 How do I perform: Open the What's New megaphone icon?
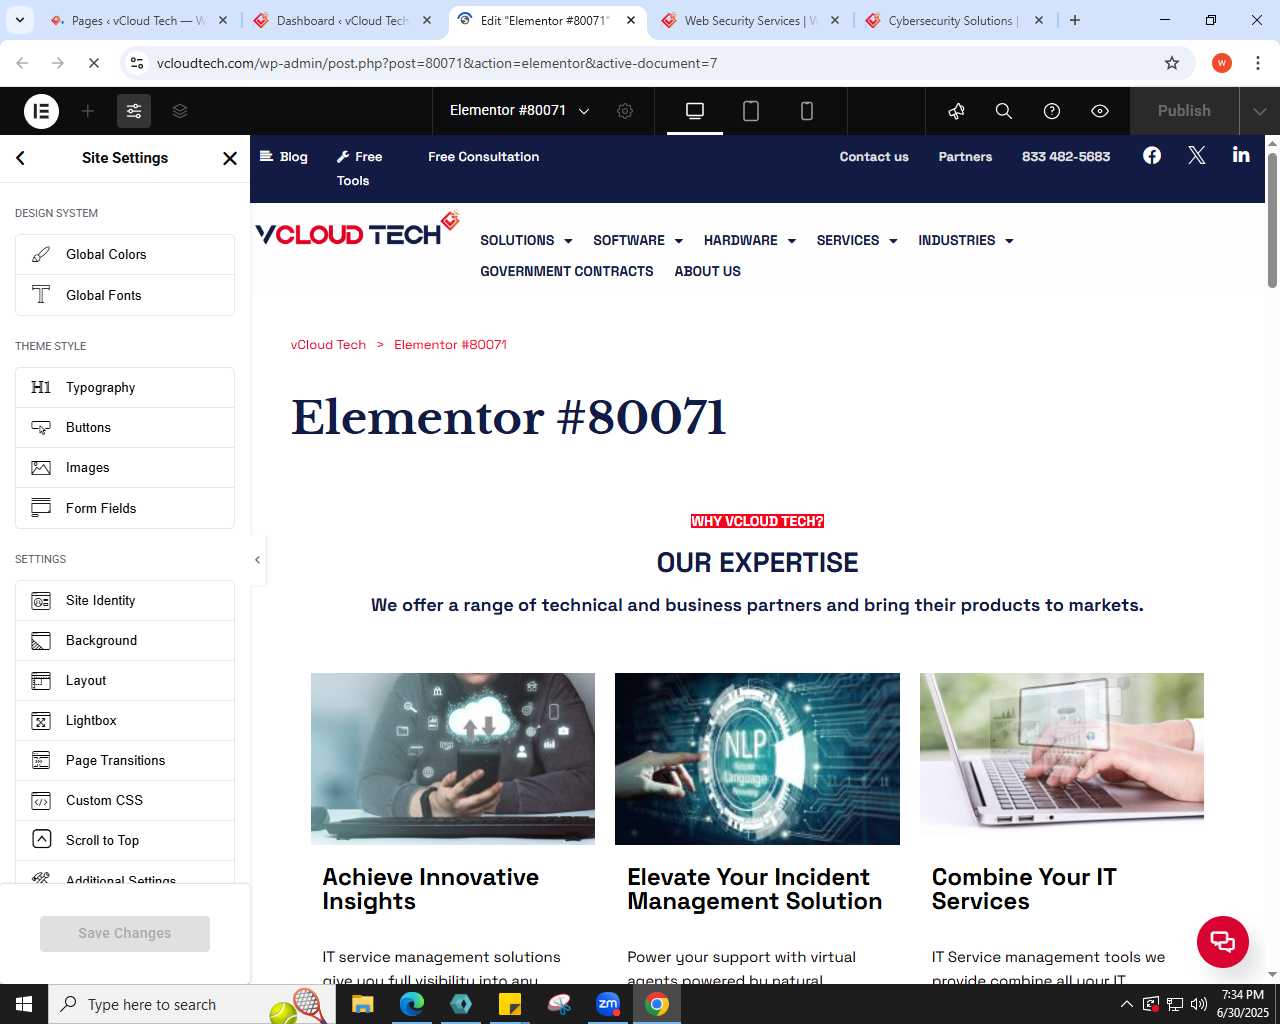point(956,111)
